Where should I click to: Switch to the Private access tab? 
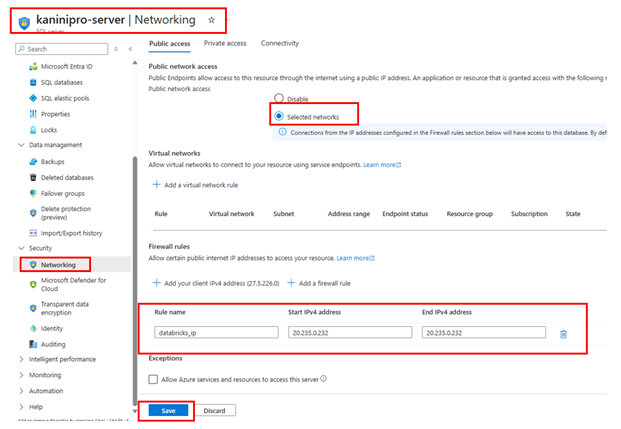coord(225,44)
